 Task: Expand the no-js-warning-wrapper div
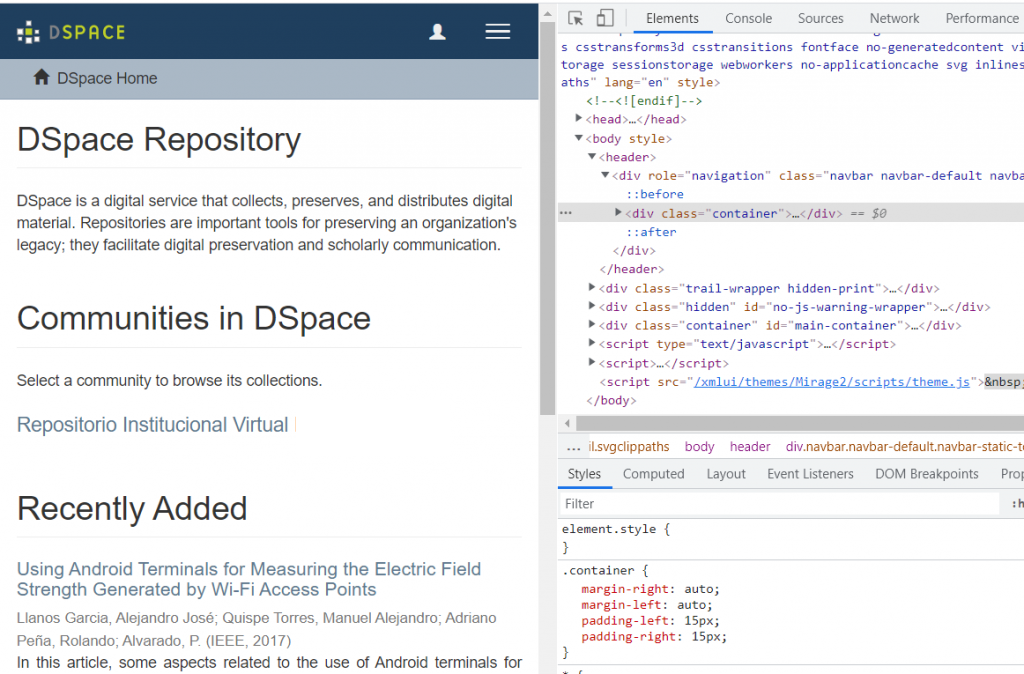592,306
